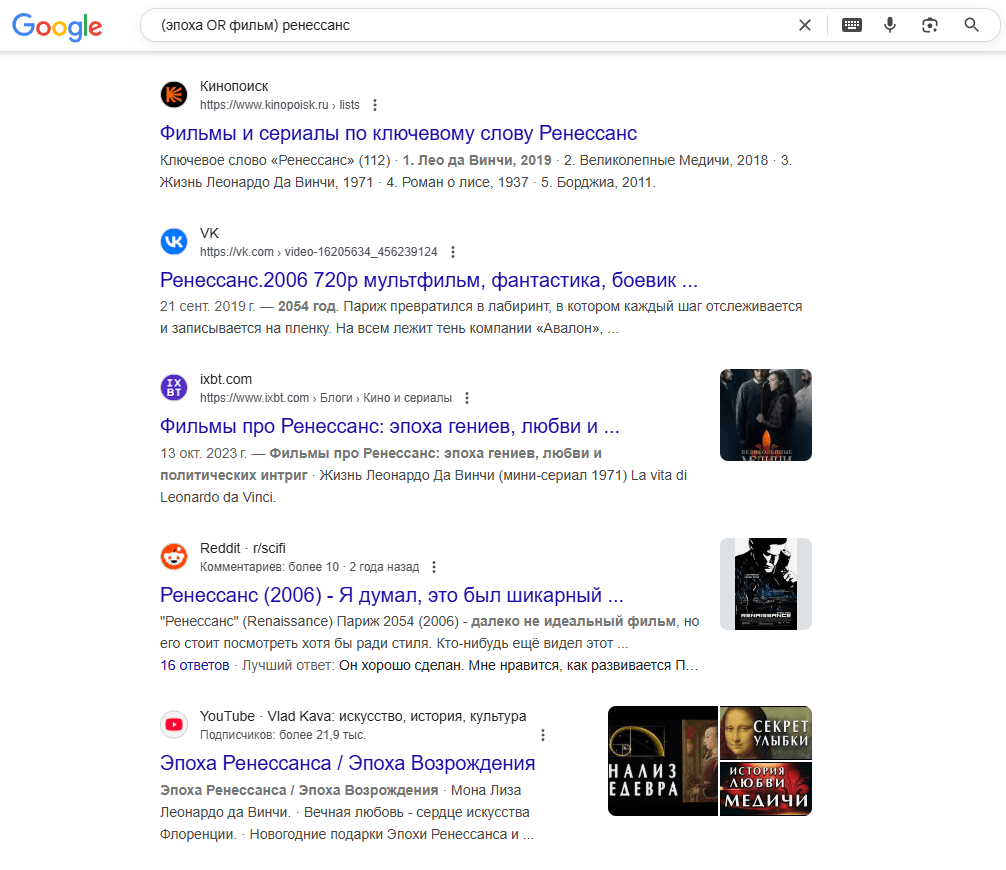Click the Google logo

click(x=57, y=26)
